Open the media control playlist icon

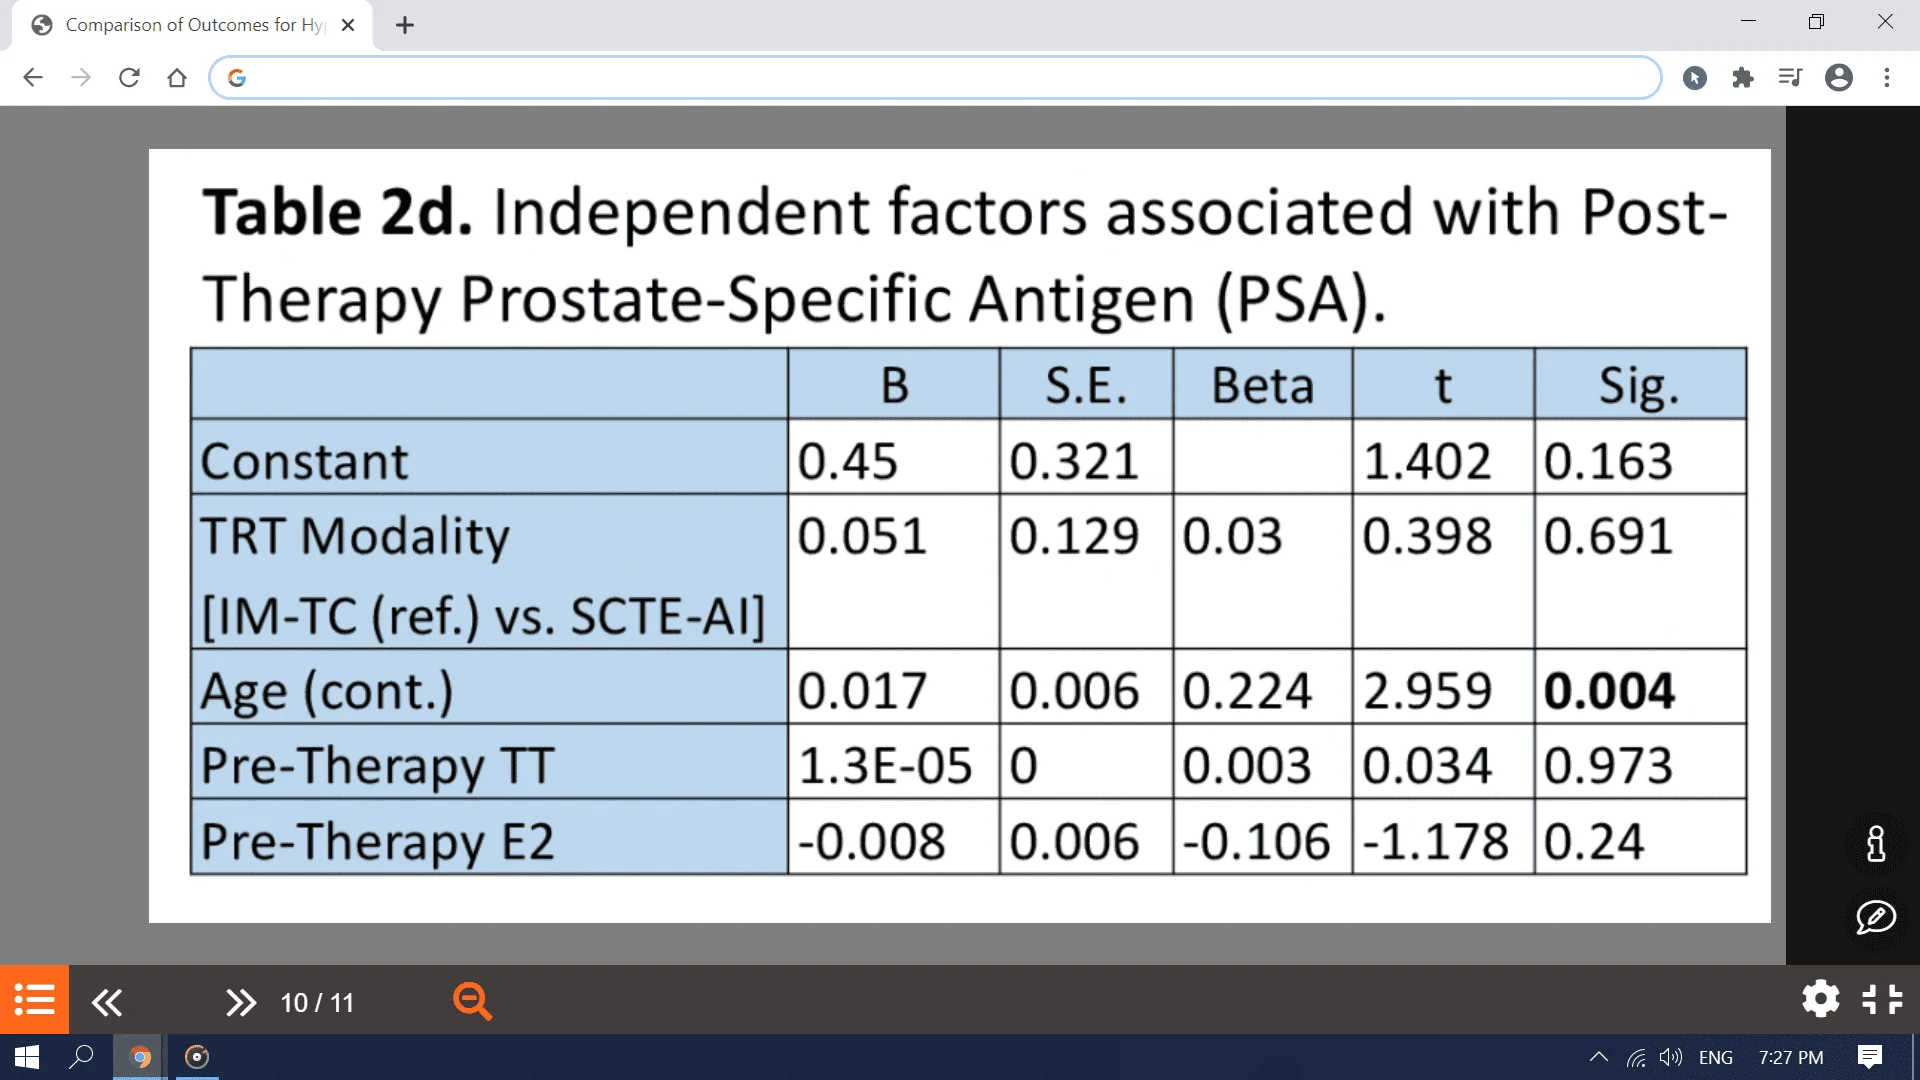pyautogui.click(x=1790, y=77)
